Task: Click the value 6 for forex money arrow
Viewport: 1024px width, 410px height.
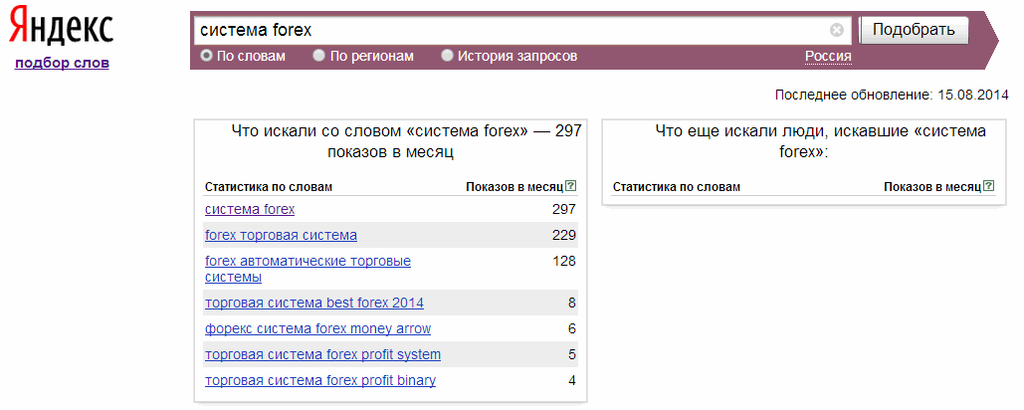Action: pyautogui.click(x=572, y=328)
